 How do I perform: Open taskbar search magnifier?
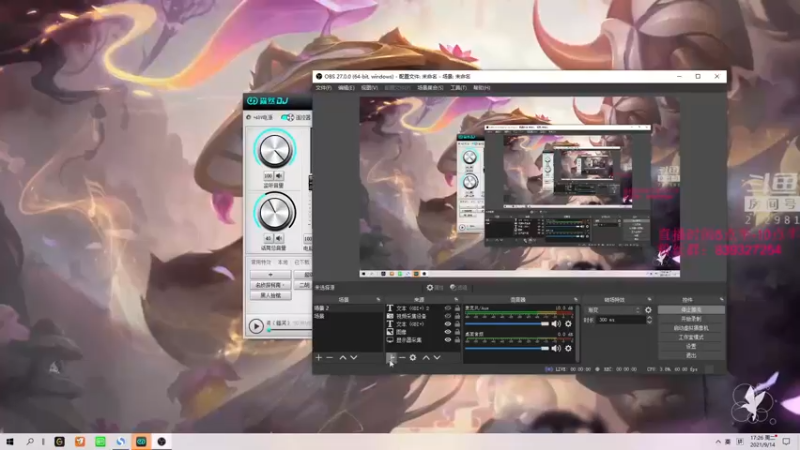pos(30,441)
